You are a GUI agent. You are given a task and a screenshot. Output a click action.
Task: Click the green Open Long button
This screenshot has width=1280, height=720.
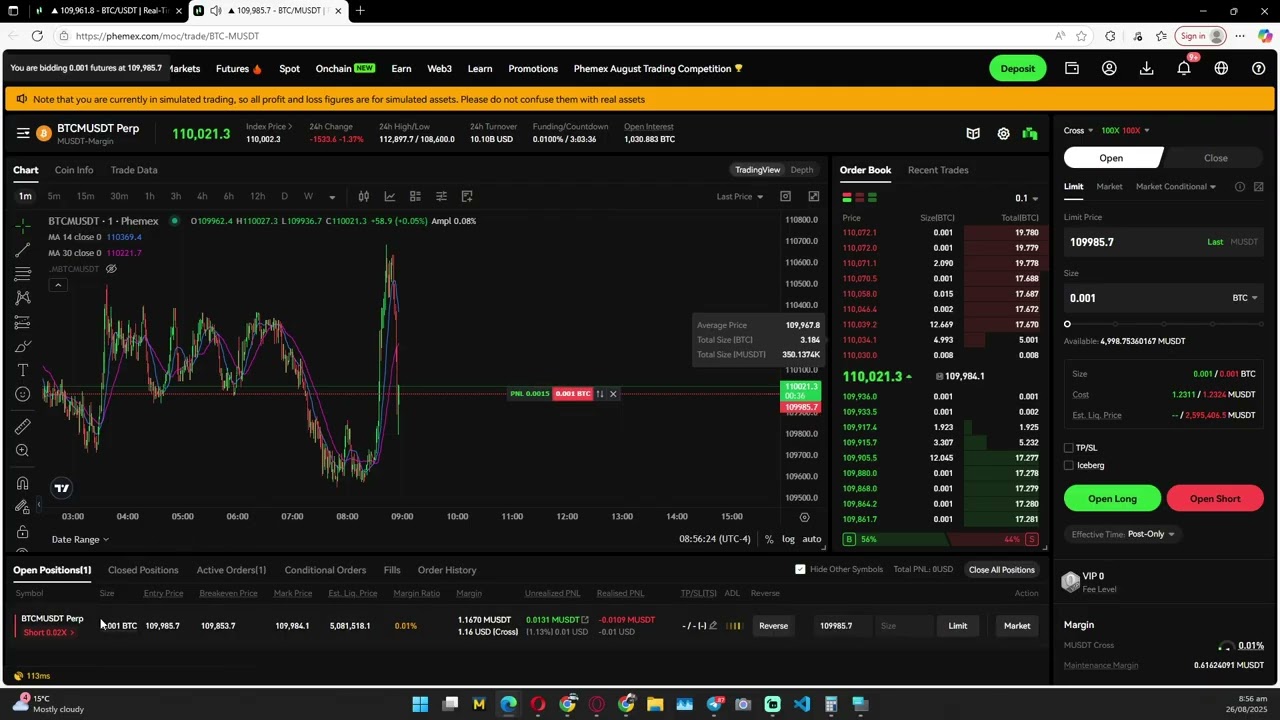pyautogui.click(x=1112, y=499)
